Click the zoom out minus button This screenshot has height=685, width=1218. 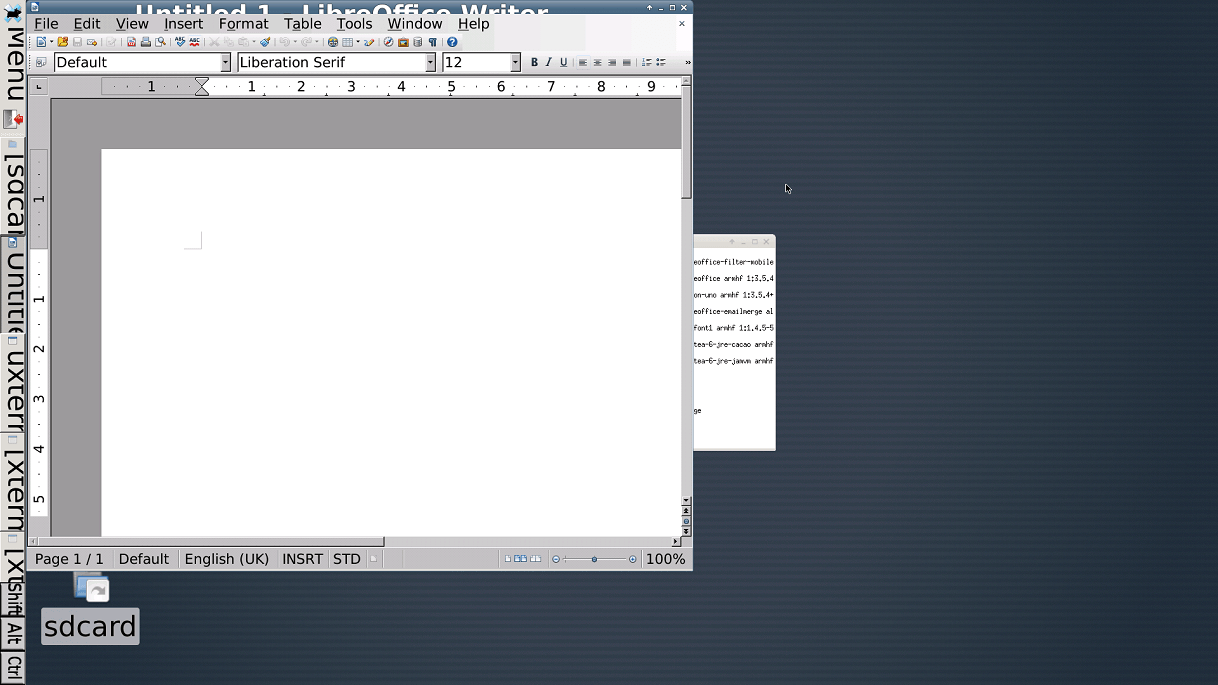556,559
